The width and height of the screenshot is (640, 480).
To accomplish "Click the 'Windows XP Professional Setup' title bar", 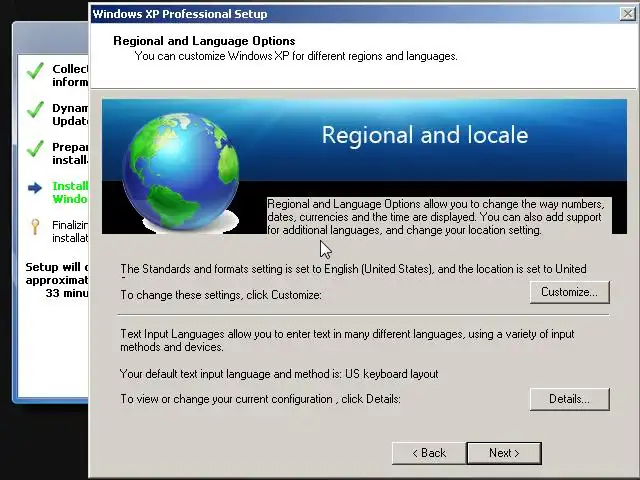I will pos(354,14).
